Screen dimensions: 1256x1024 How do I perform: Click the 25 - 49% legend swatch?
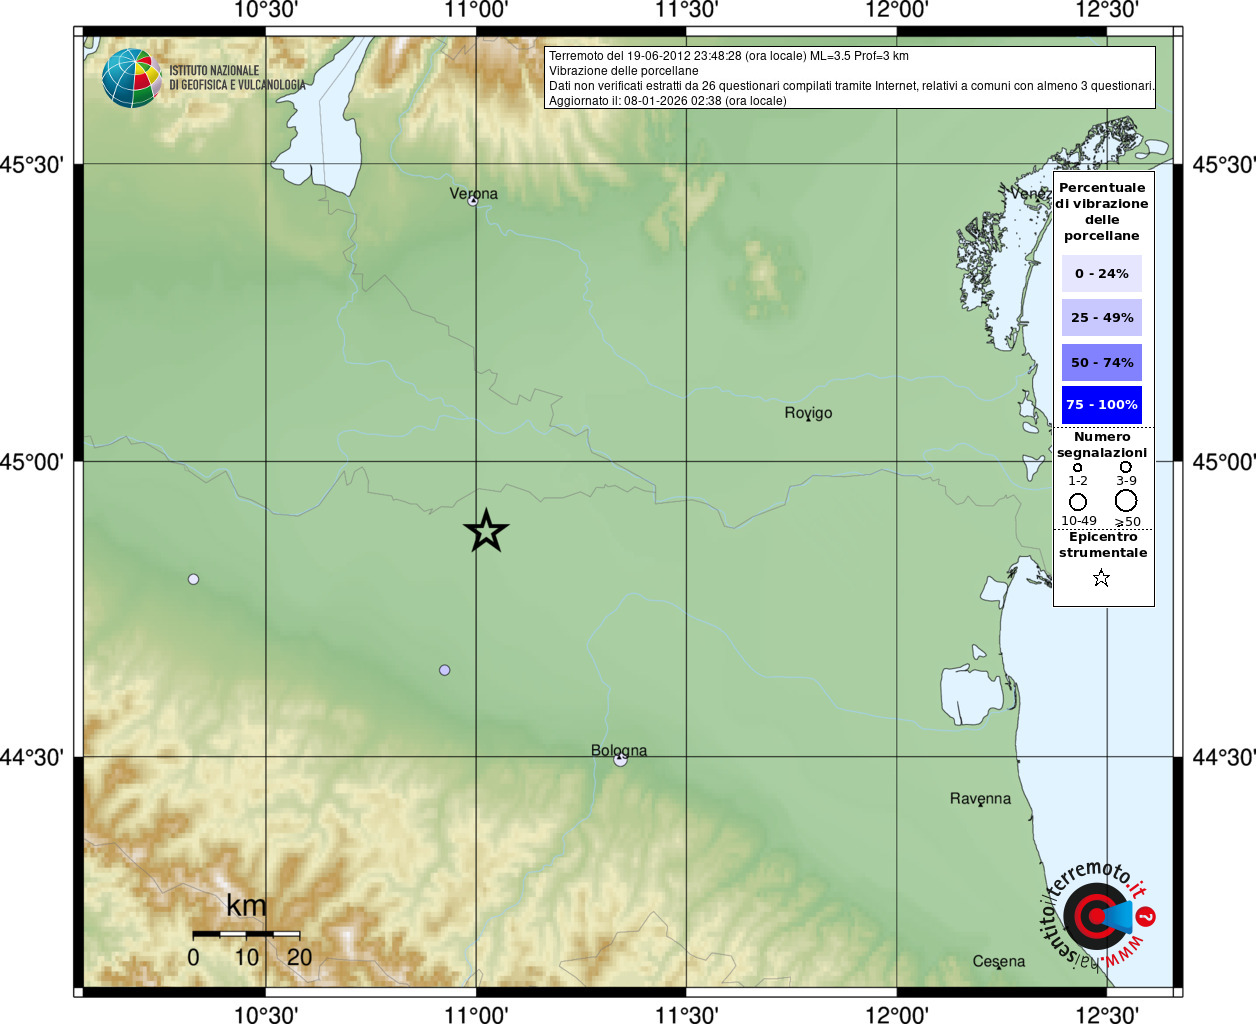1102,317
